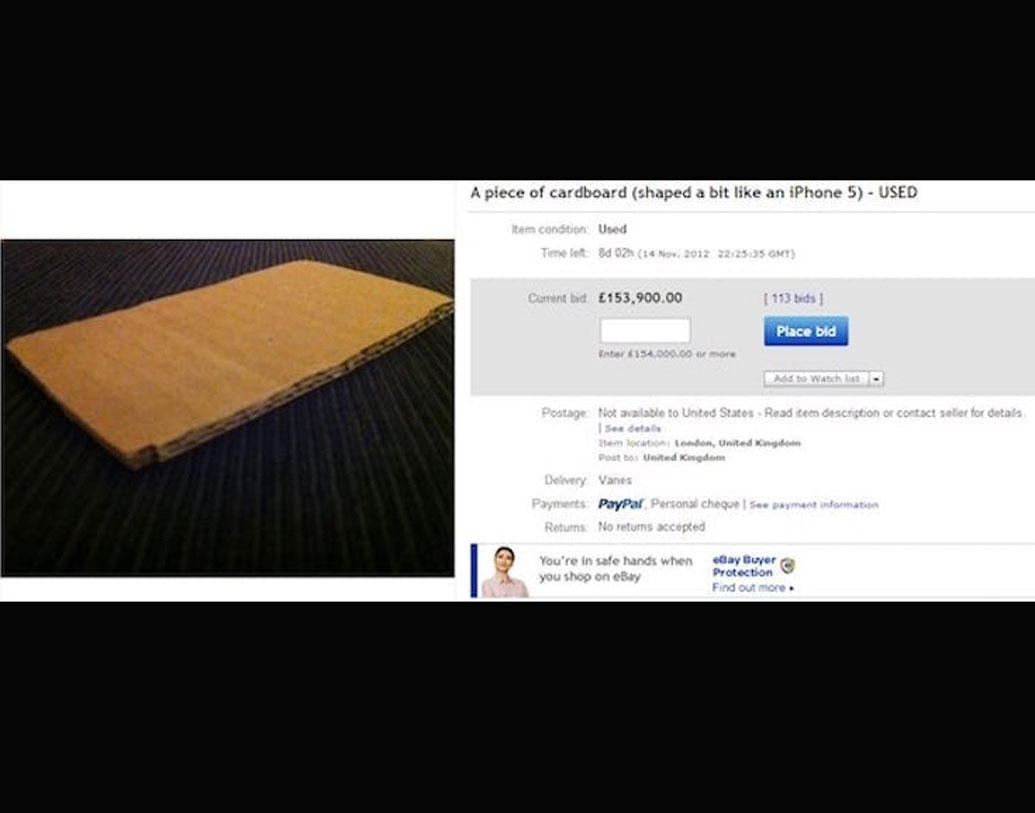Click the PayPal logo
1035x813 pixels.
point(620,504)
